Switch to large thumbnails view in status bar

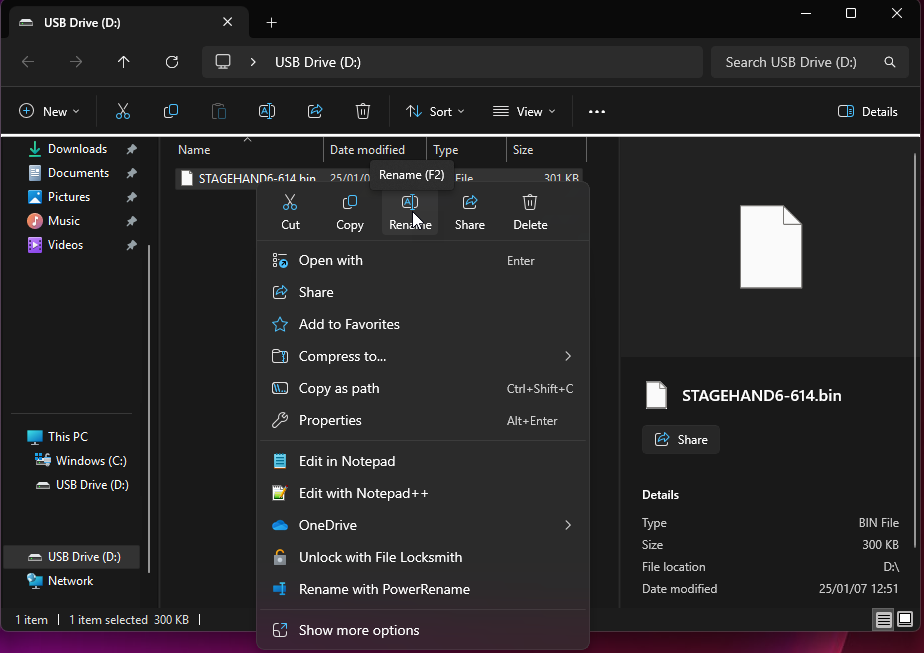[905, 620]
